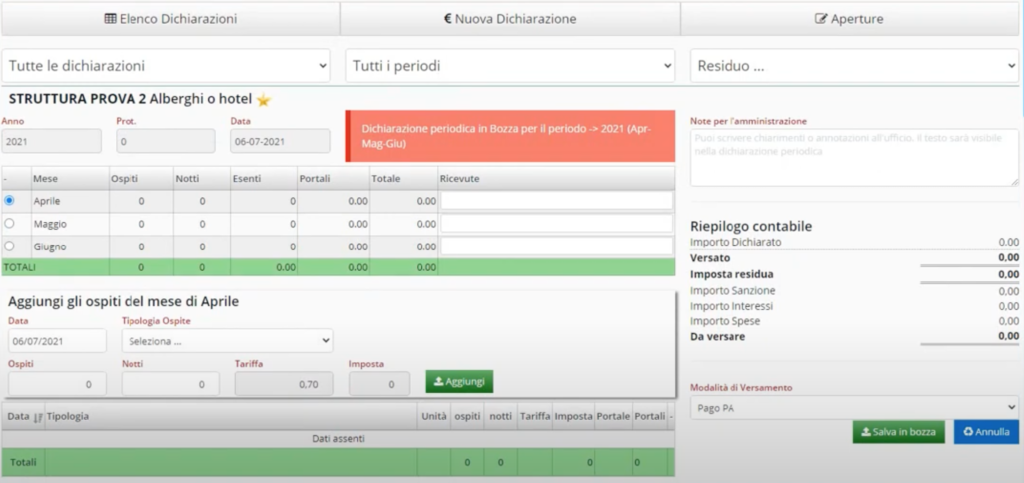The image size is (1024, 483).
Task: Select the Aprile radio button
Action: (x=9, y=200)
